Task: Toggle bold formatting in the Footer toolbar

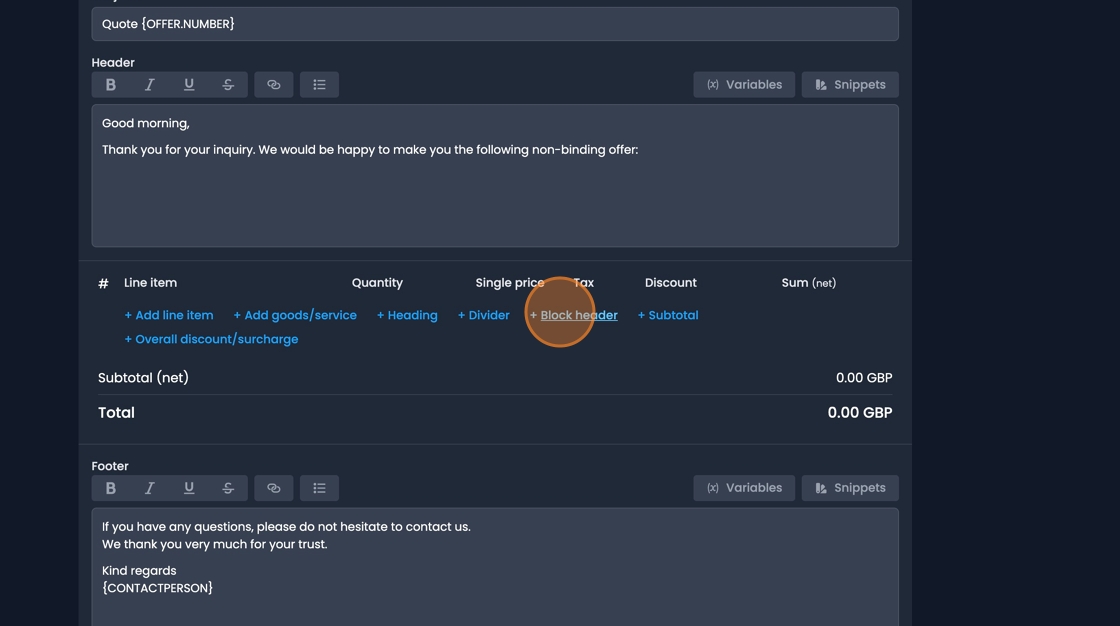Action: [x=110, y=487]
